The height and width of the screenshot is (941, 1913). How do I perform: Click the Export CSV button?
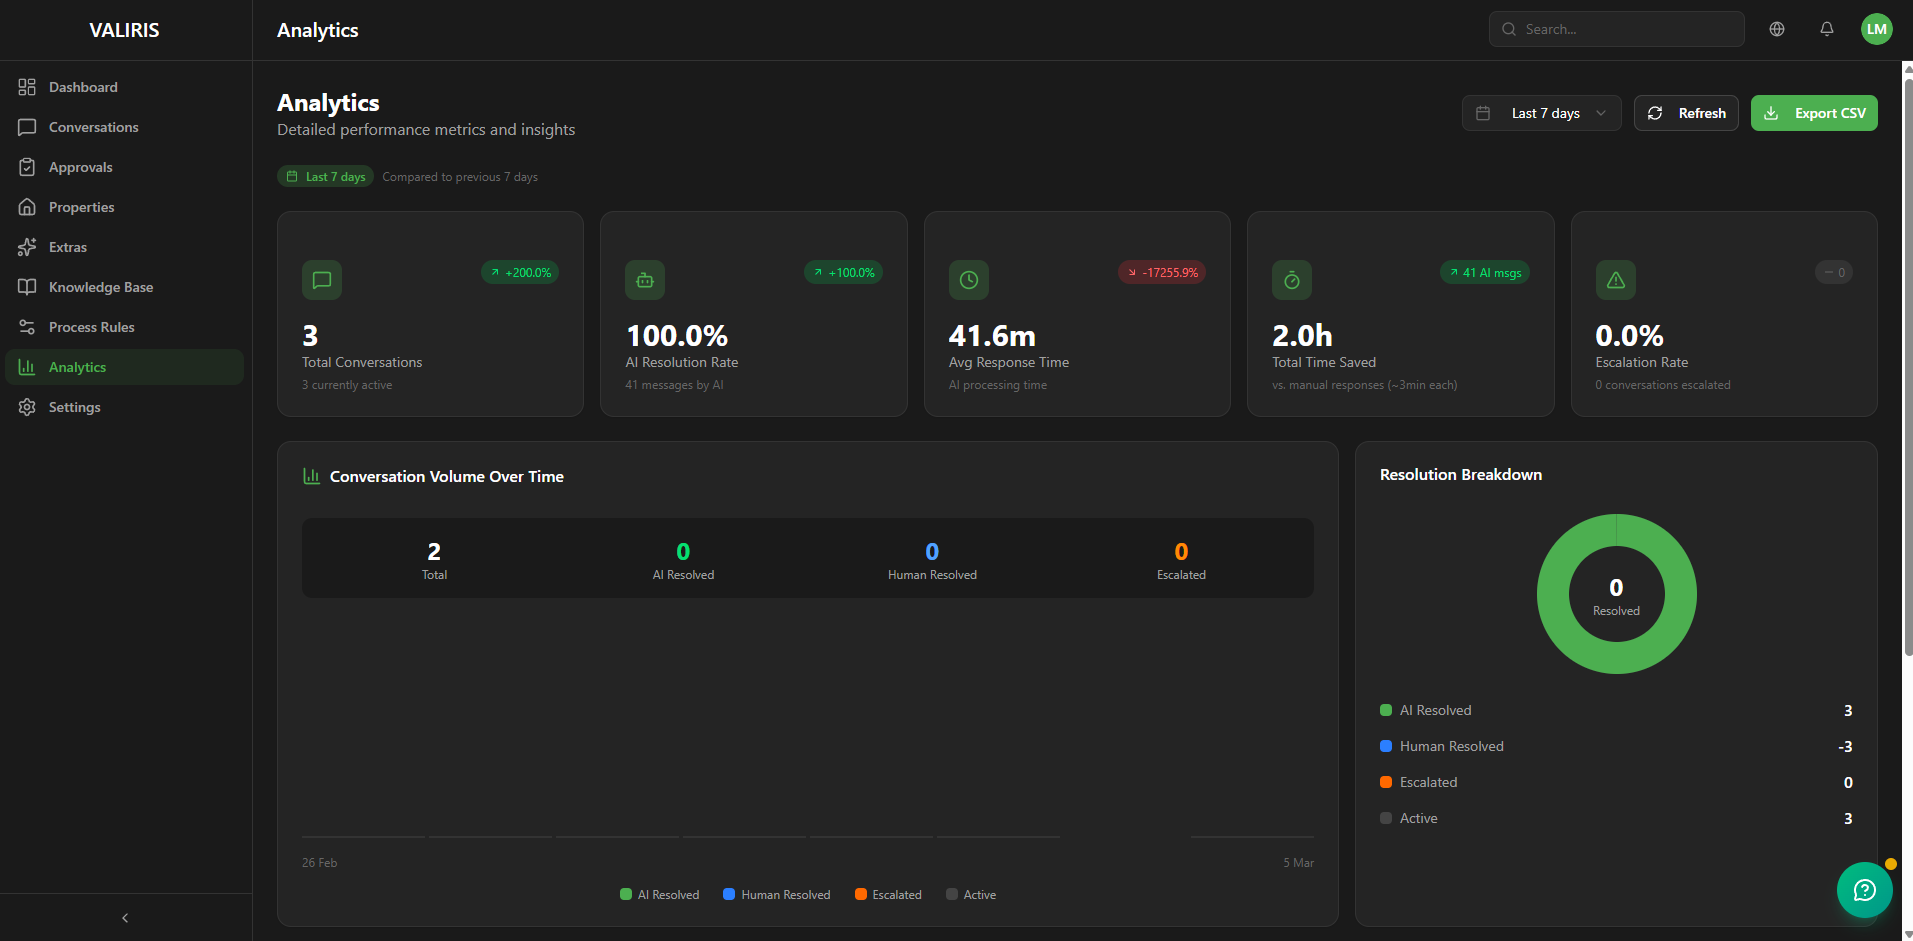tap(1814, 113)
